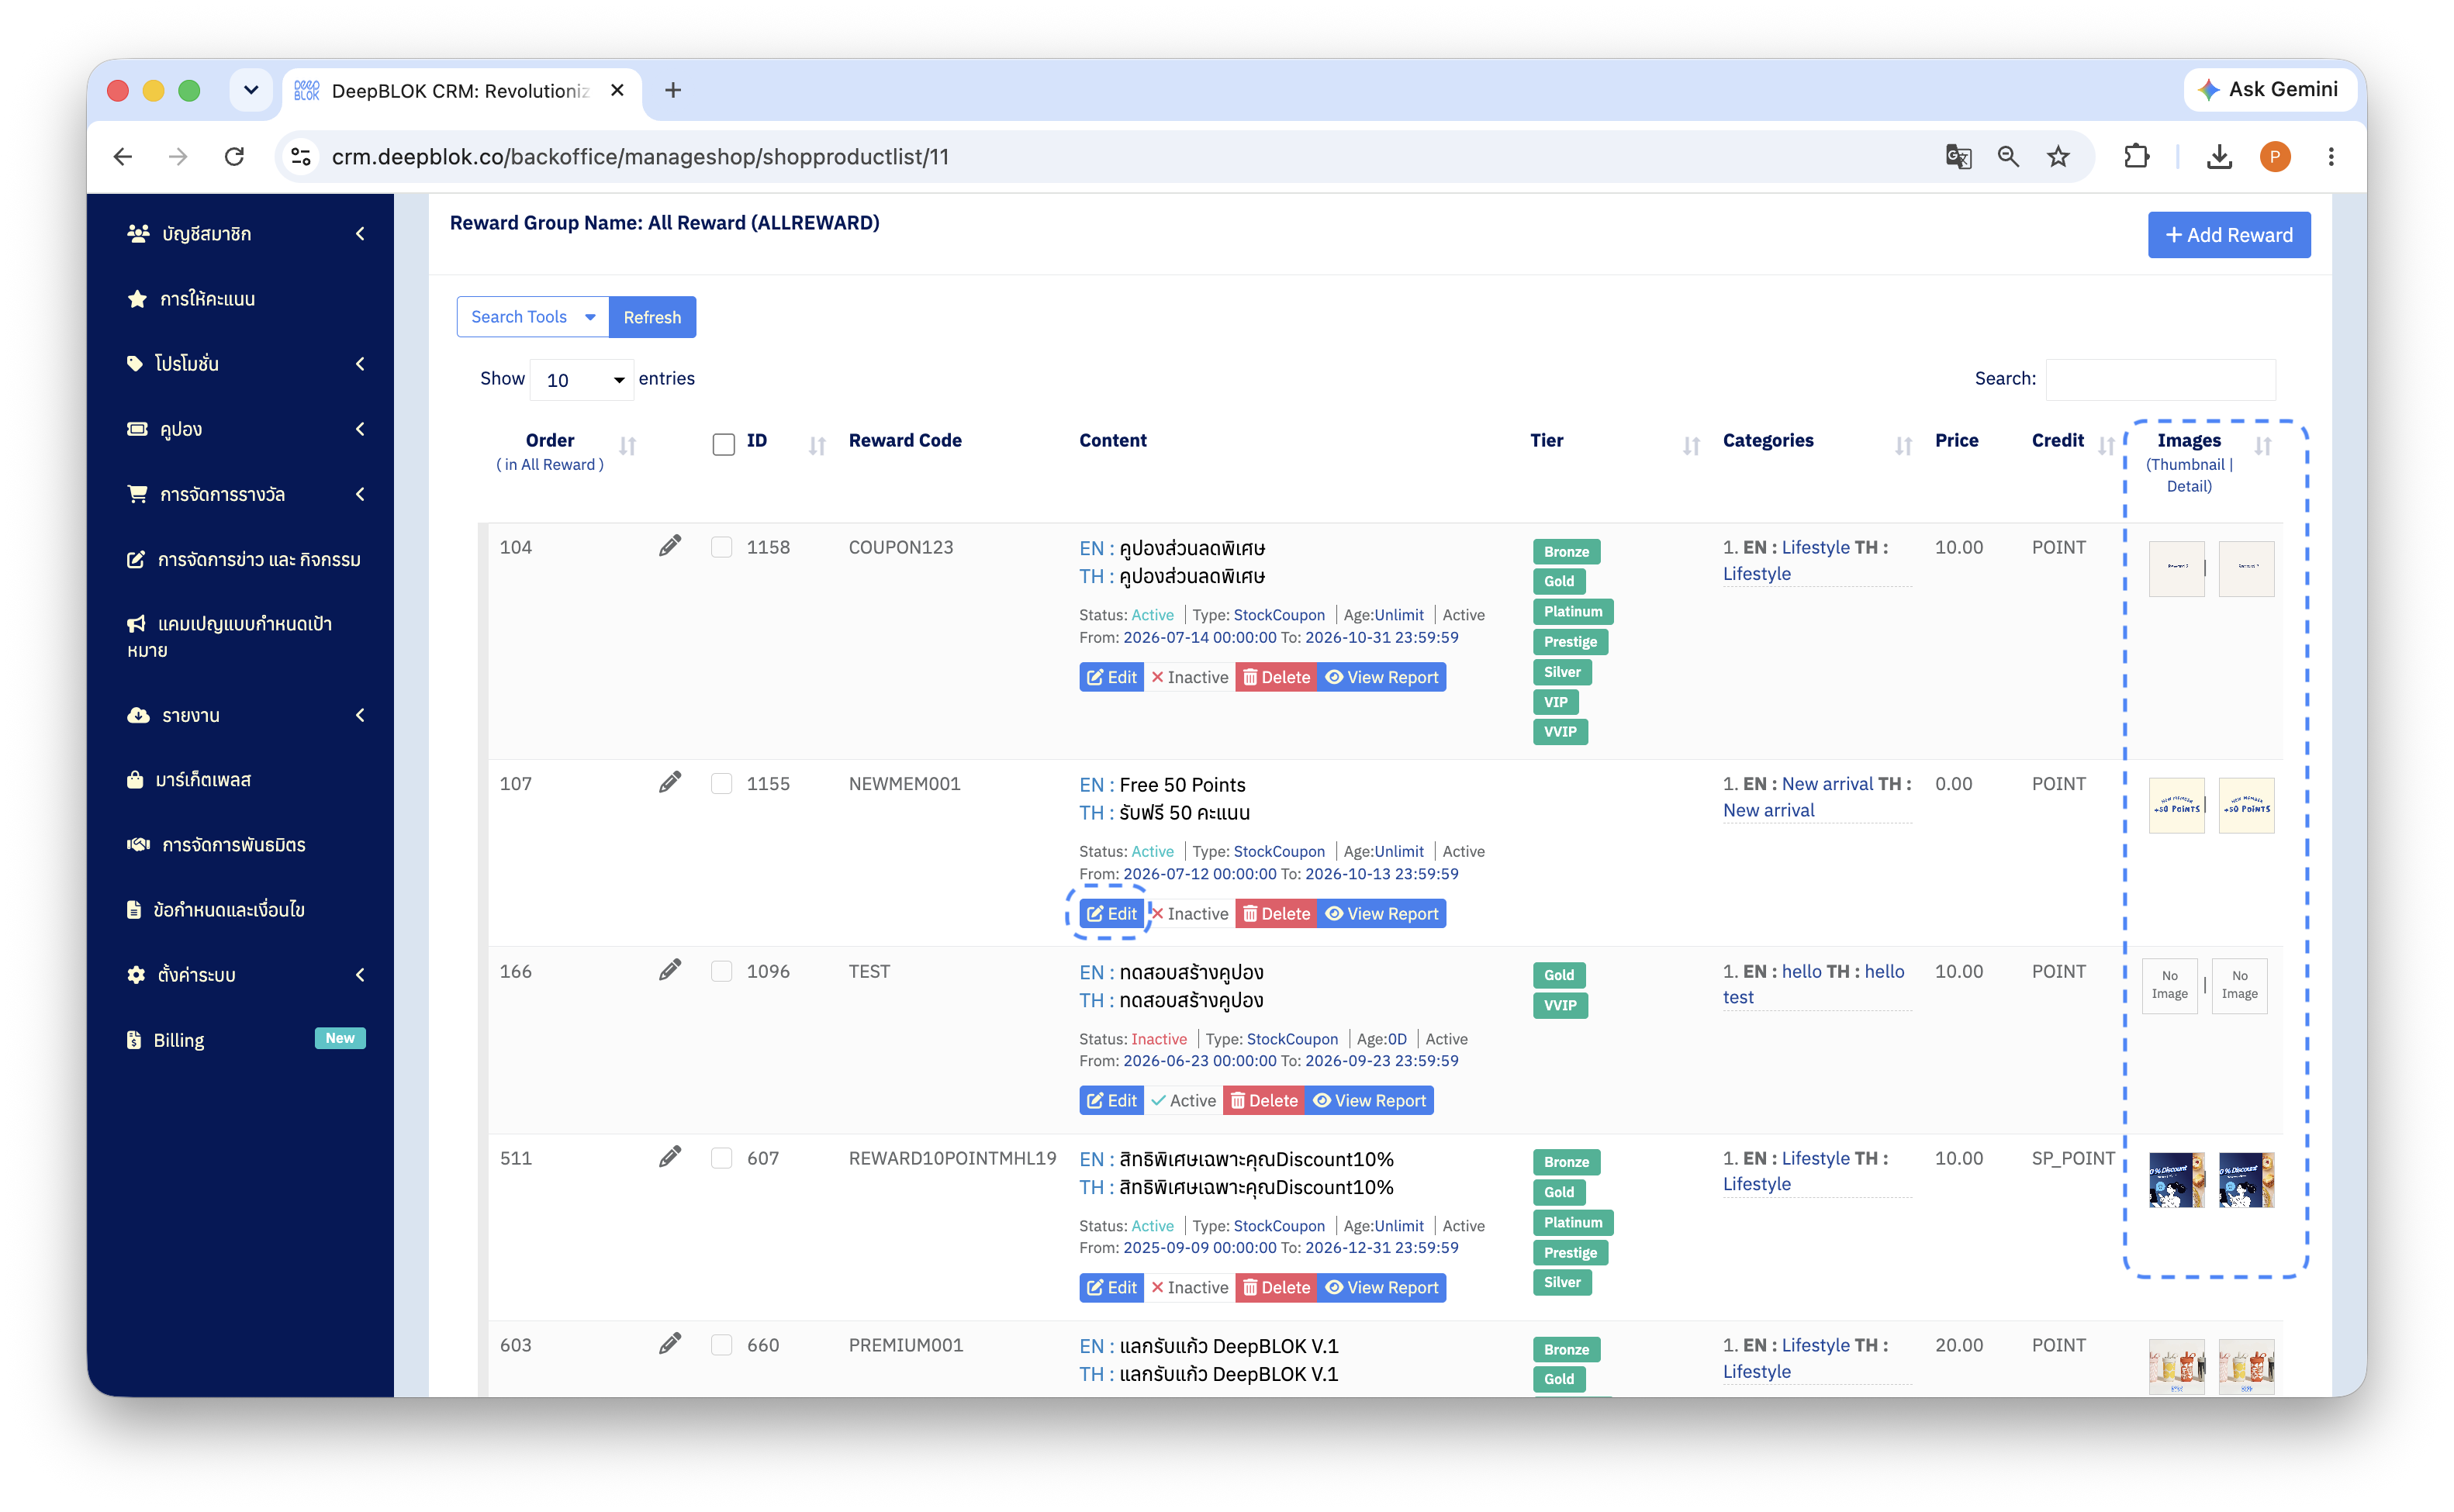Tick the checkbox for ID 1096
Viewport: 2454px width, 1512px height.
[721, 971]
